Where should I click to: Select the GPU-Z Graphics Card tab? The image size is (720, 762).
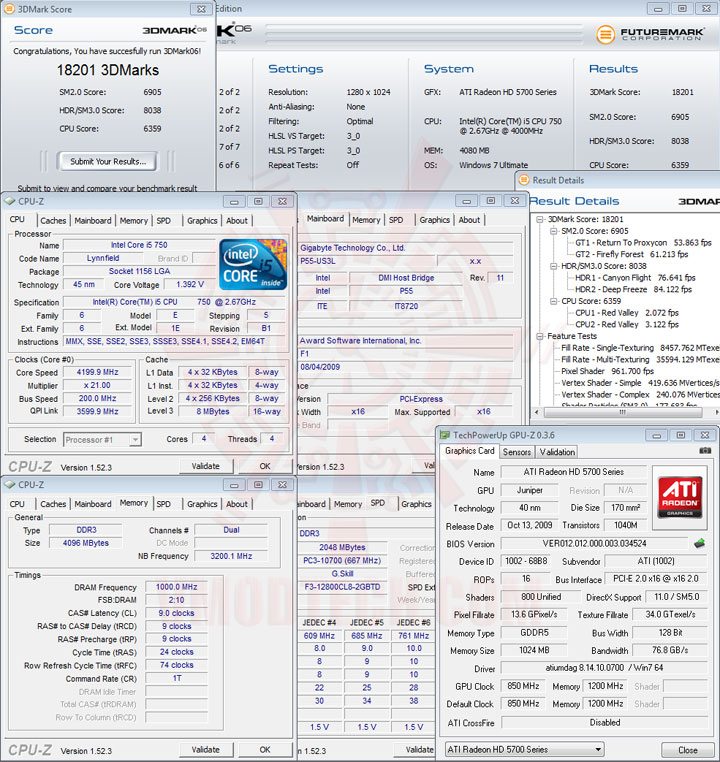[x=469, y=451]
